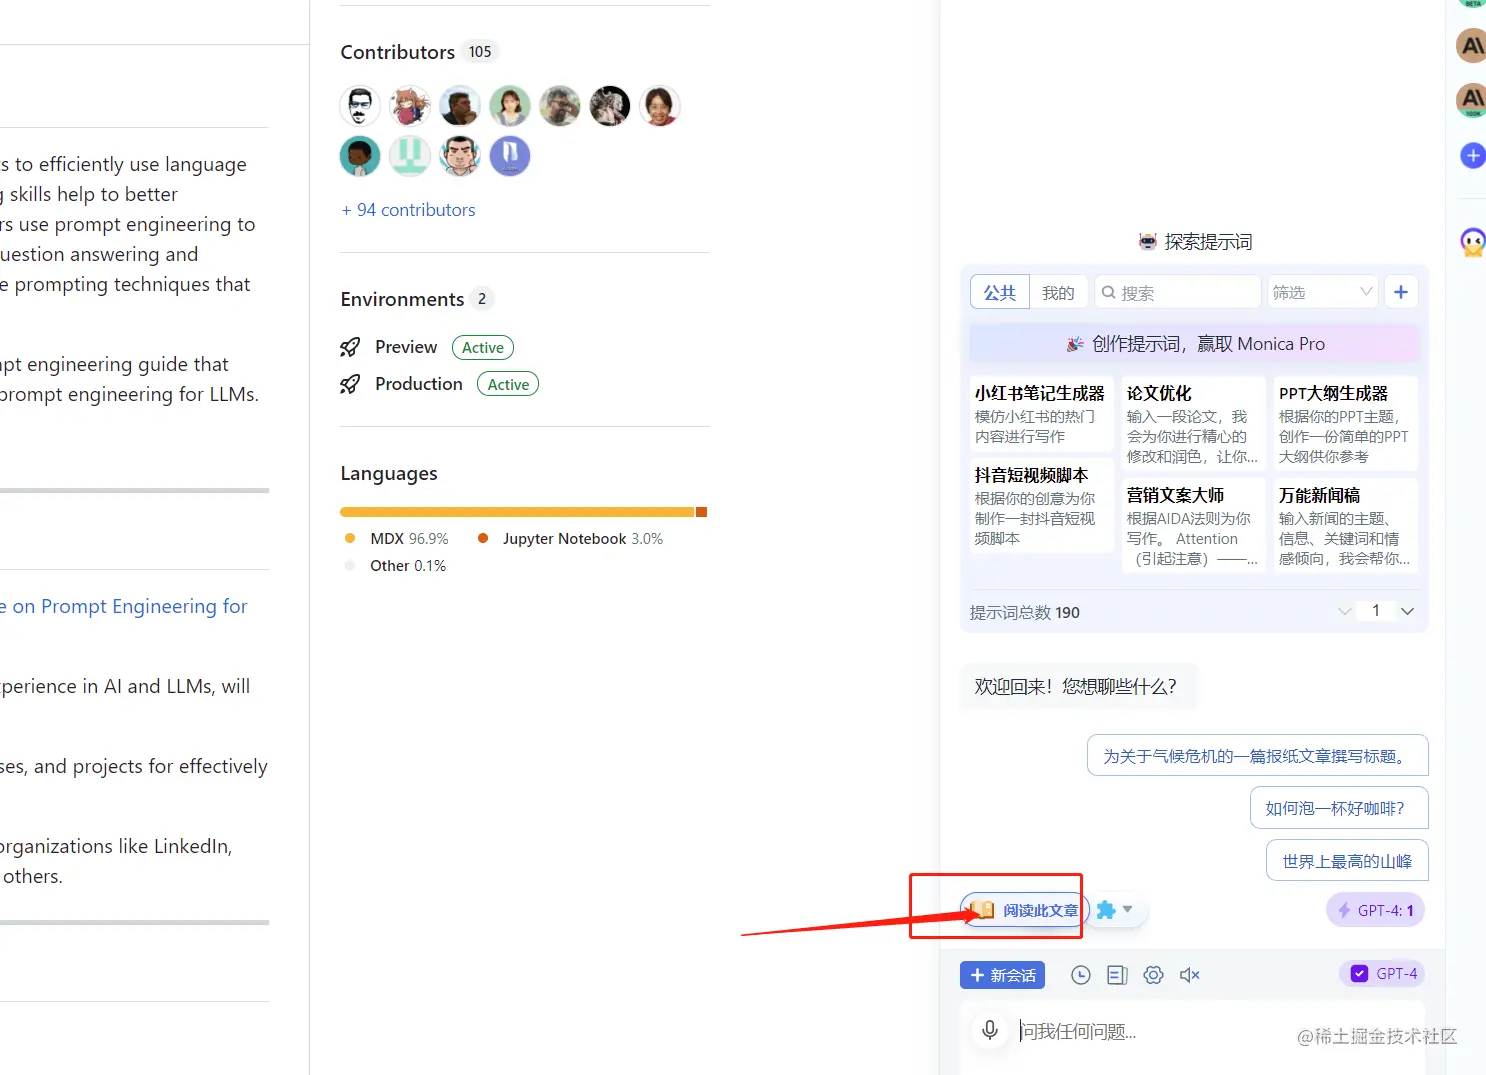The image size is (1486, 1075).
Task: Open the Preview environment link
Action: pos(406,347)
